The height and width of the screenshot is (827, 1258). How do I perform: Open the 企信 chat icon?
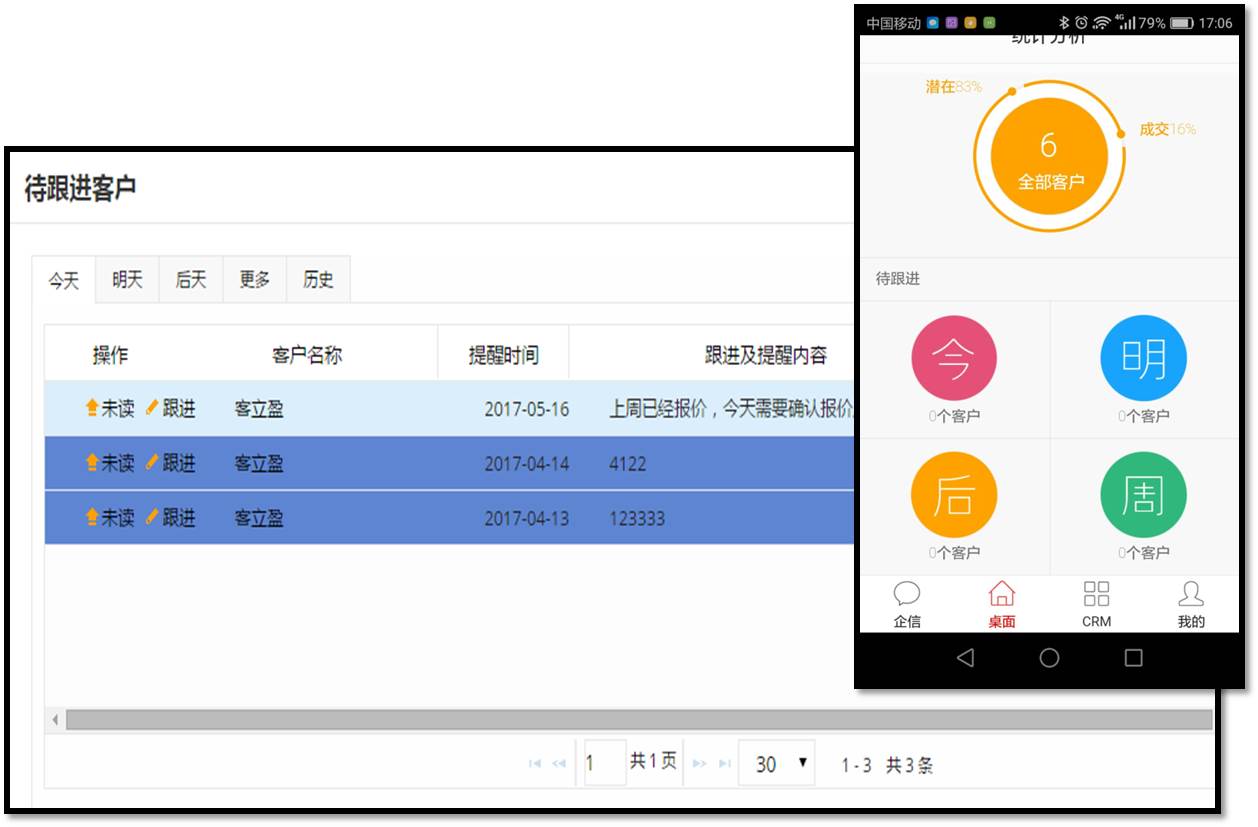906,596
